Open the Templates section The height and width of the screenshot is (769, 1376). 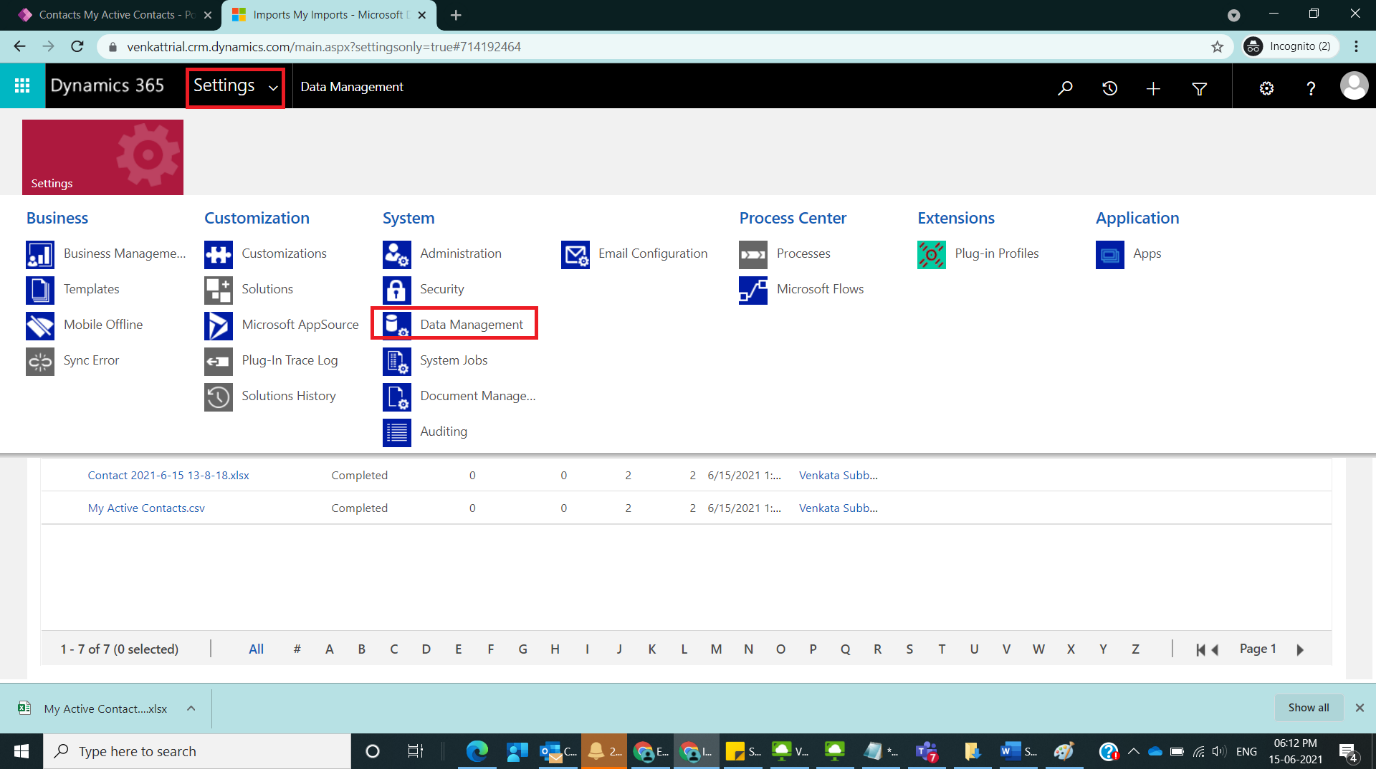(93, 289)
